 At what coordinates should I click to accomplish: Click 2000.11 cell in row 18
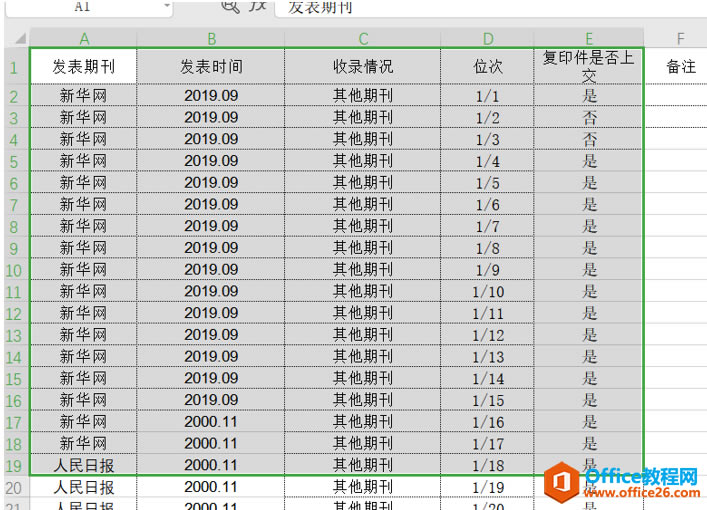[x=211, y=443]
